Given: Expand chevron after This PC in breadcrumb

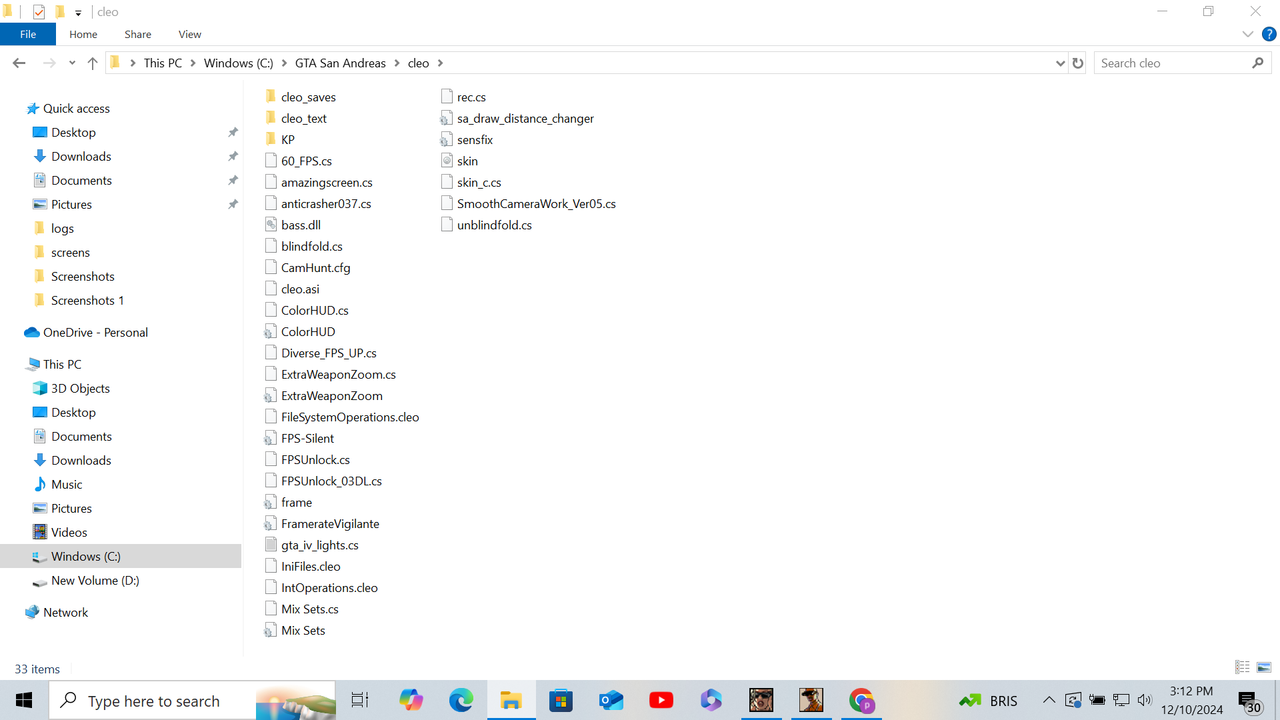Looking at the screenshot, I should click(x=193, y=63).
